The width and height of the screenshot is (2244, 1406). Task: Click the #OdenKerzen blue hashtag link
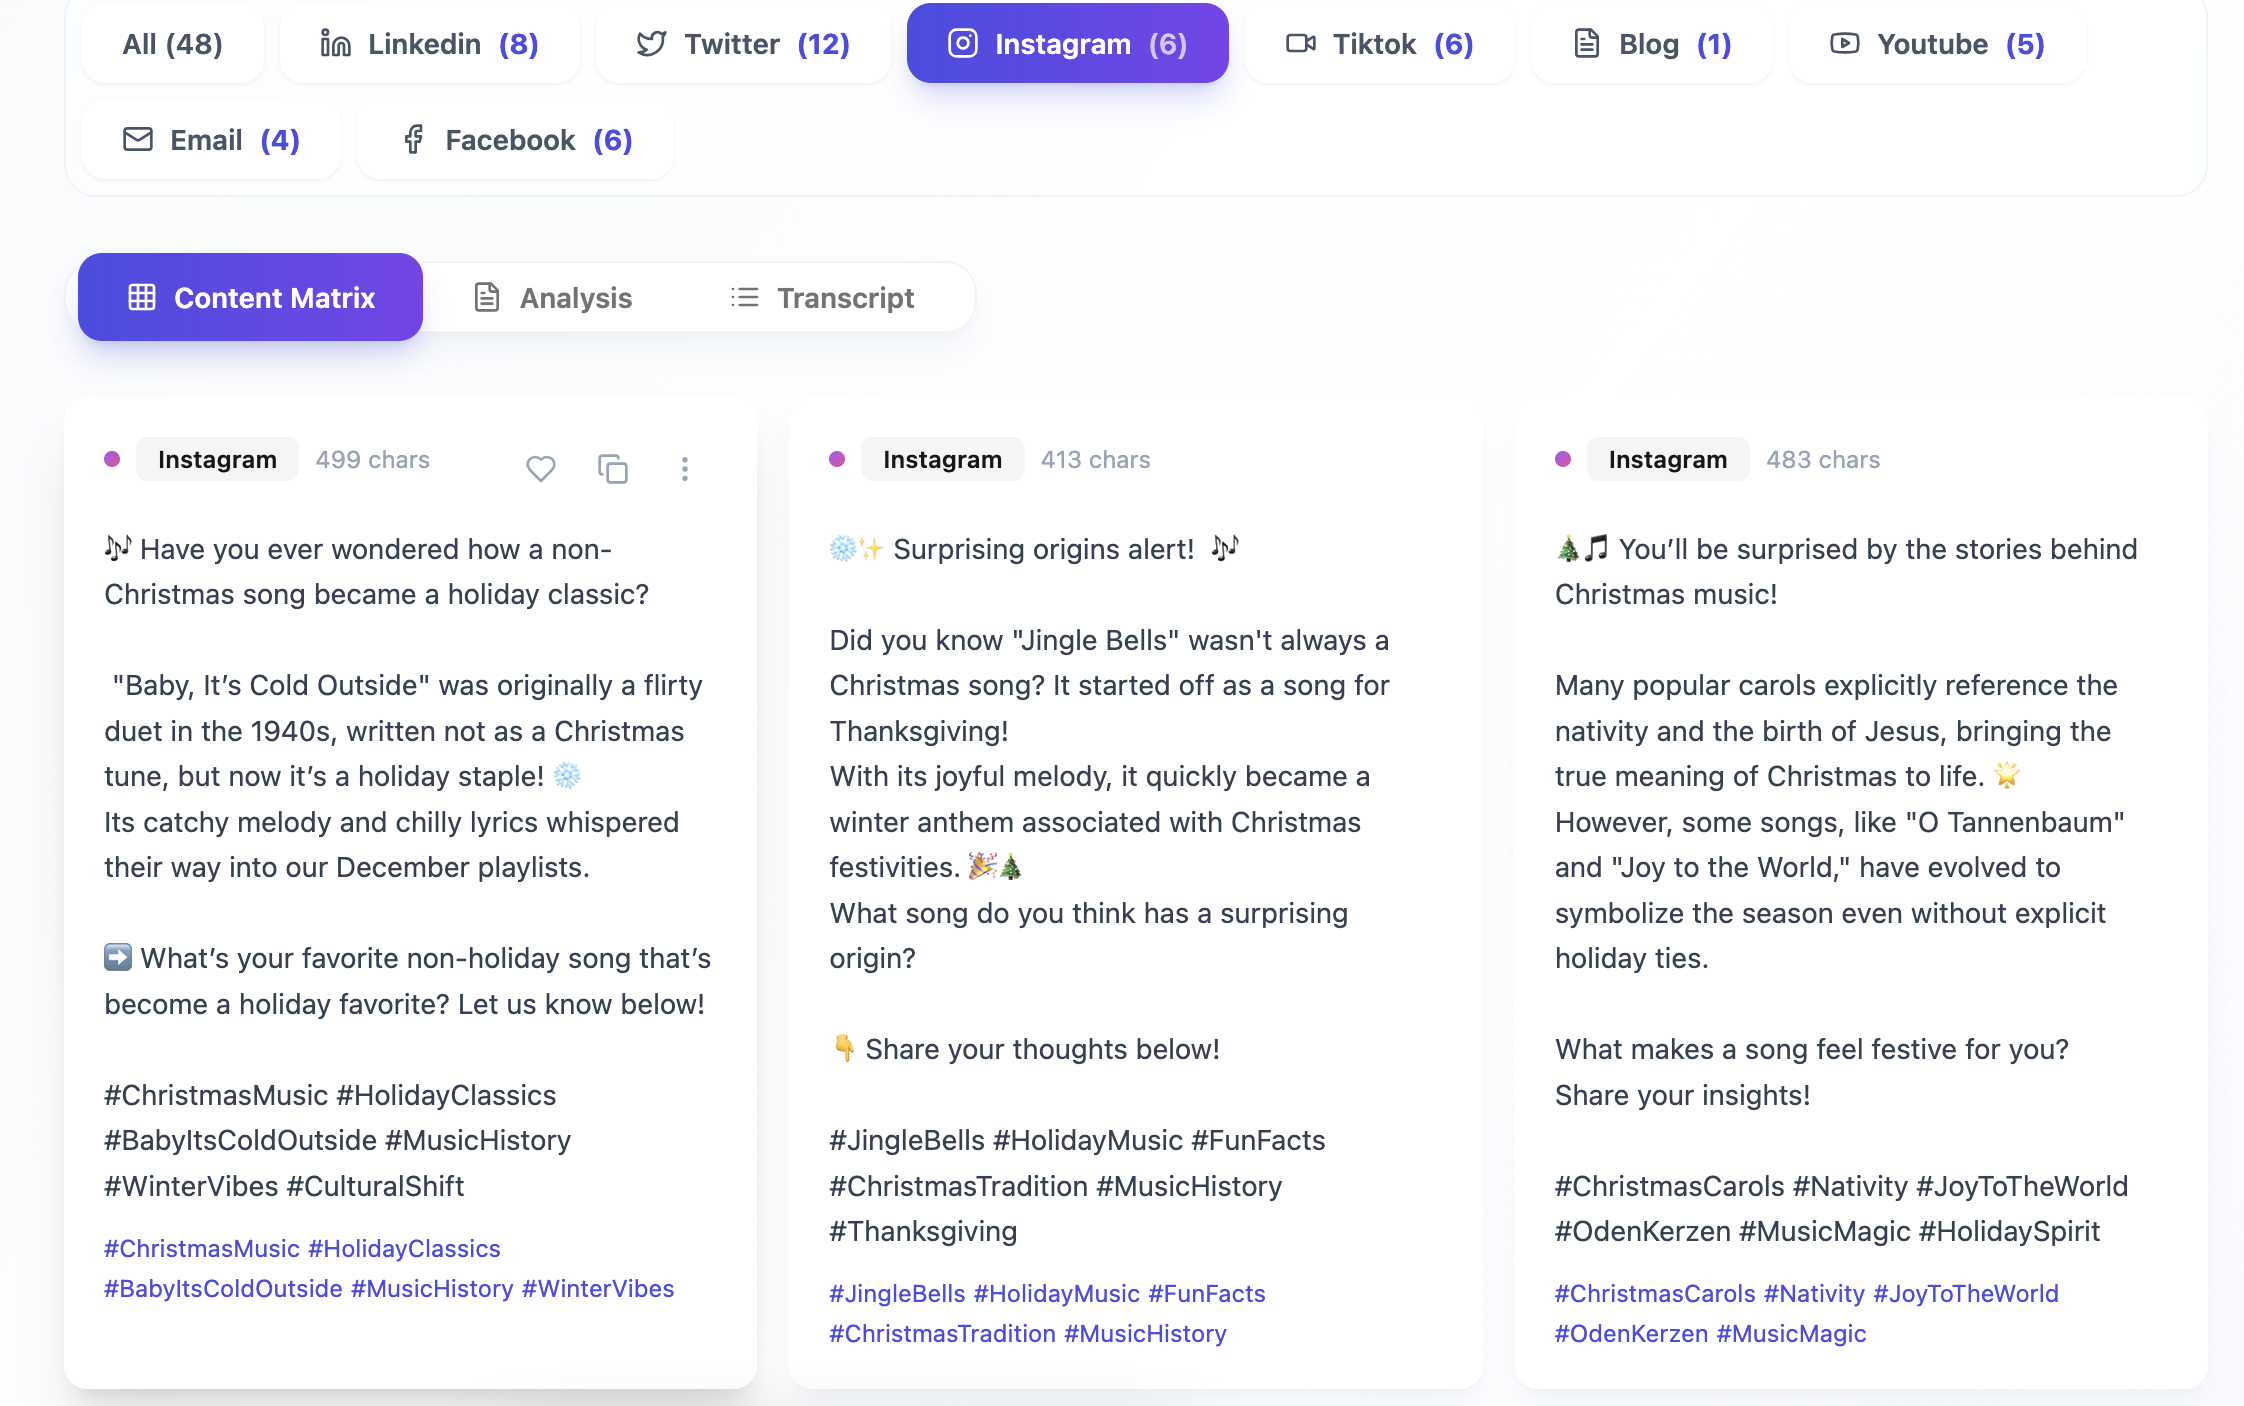pos(1631,1333)
